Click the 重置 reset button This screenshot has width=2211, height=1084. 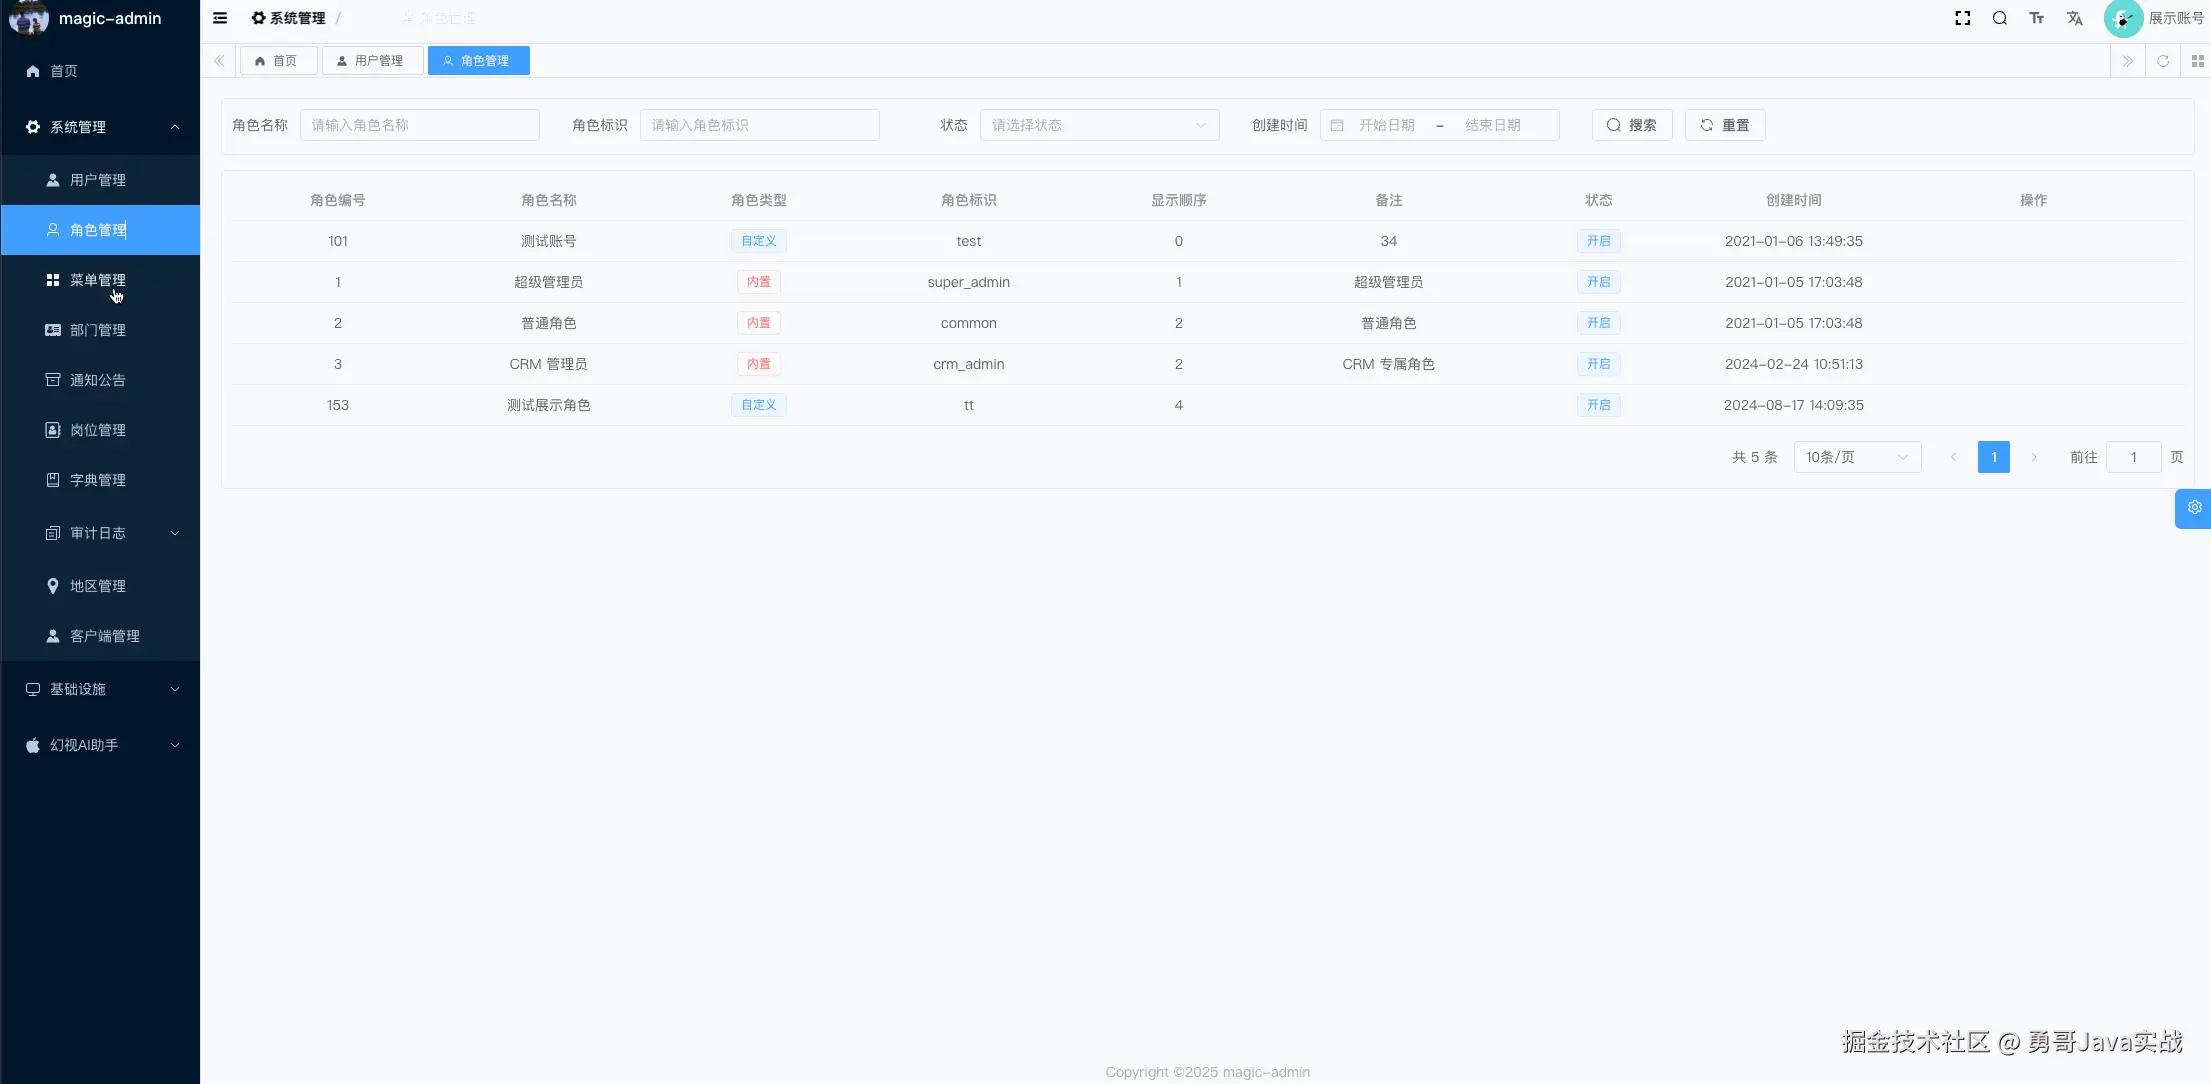coord(1724,125)
